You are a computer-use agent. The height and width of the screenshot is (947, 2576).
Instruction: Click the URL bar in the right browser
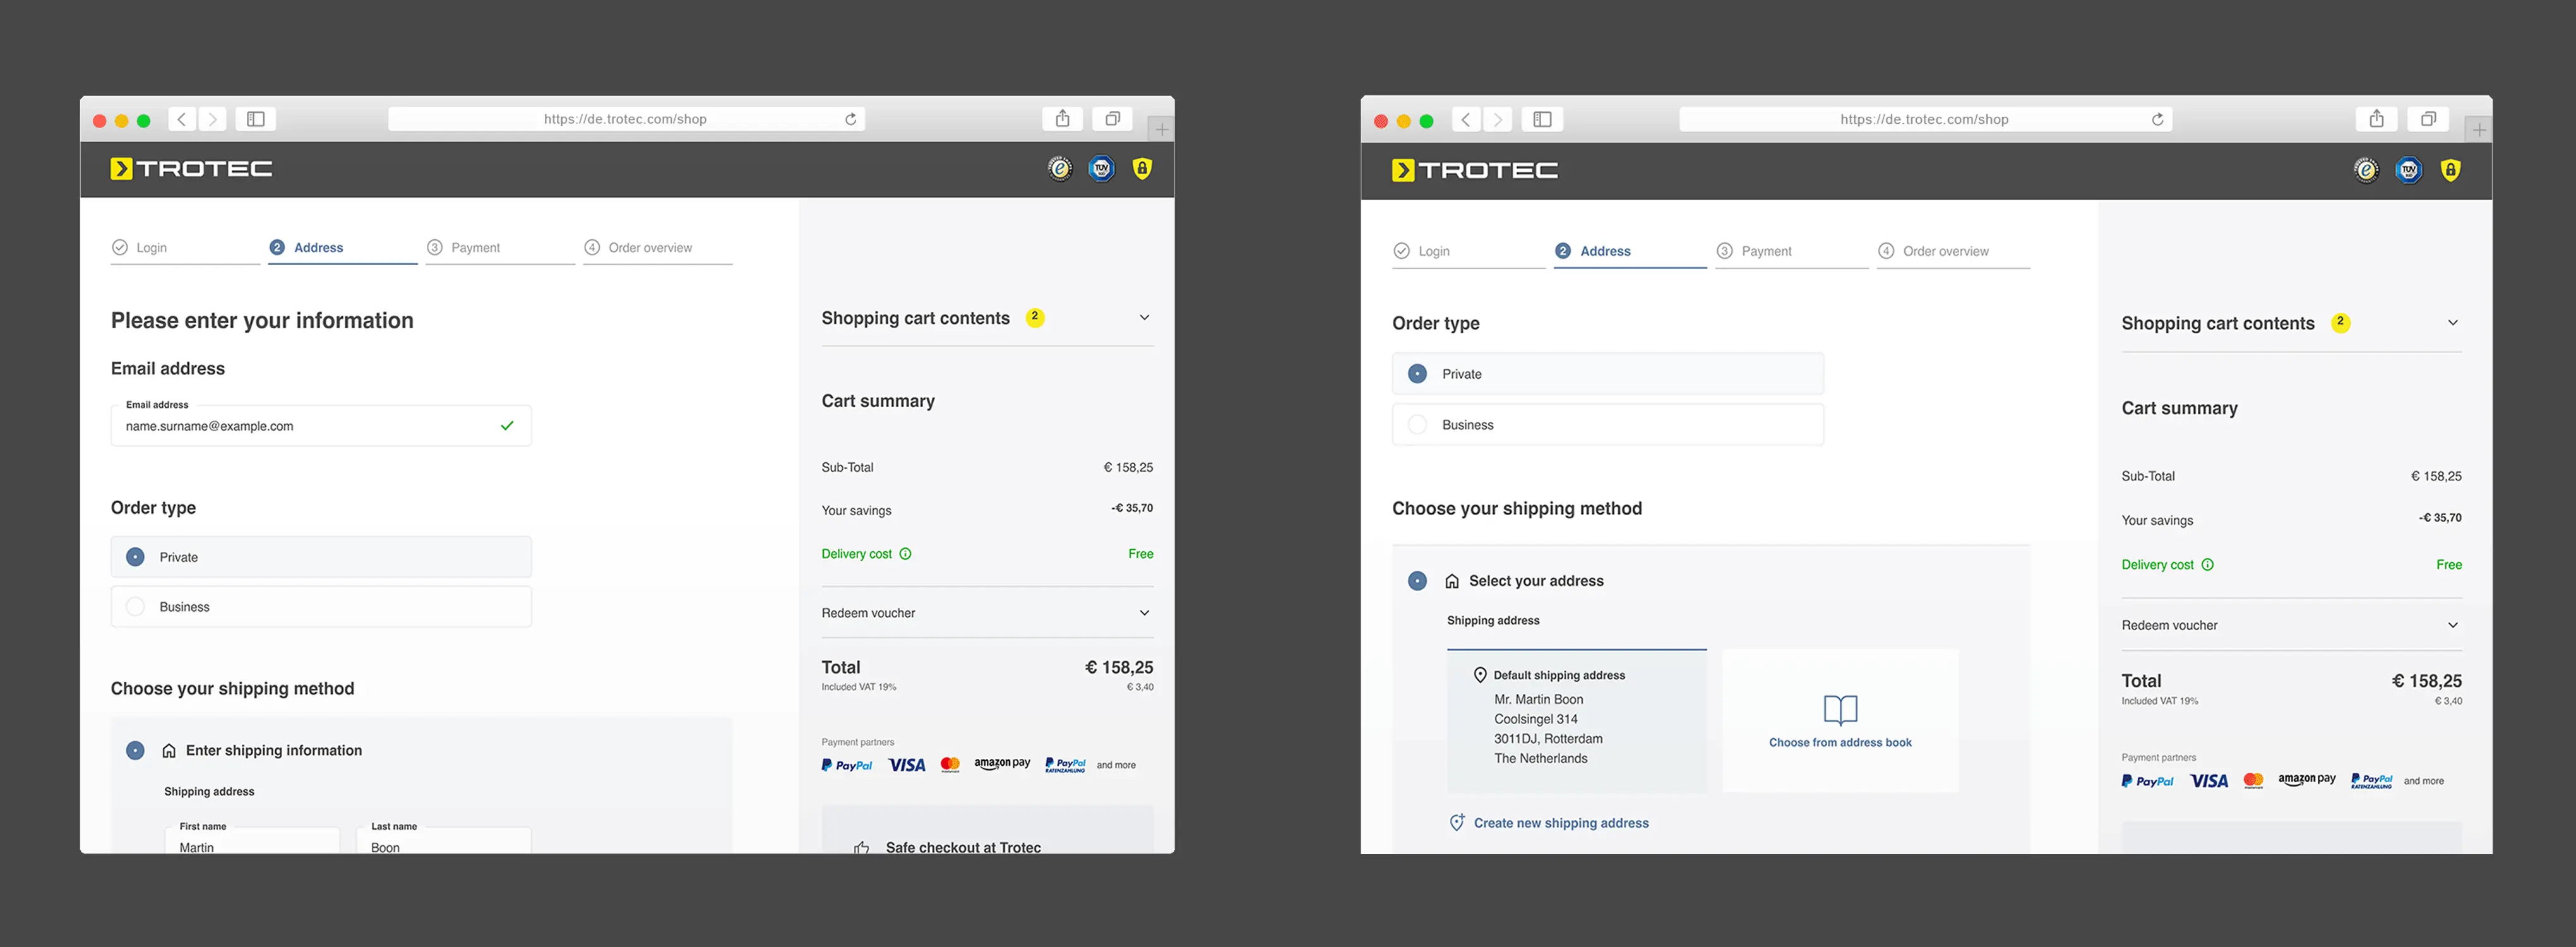coord(1925,120)
